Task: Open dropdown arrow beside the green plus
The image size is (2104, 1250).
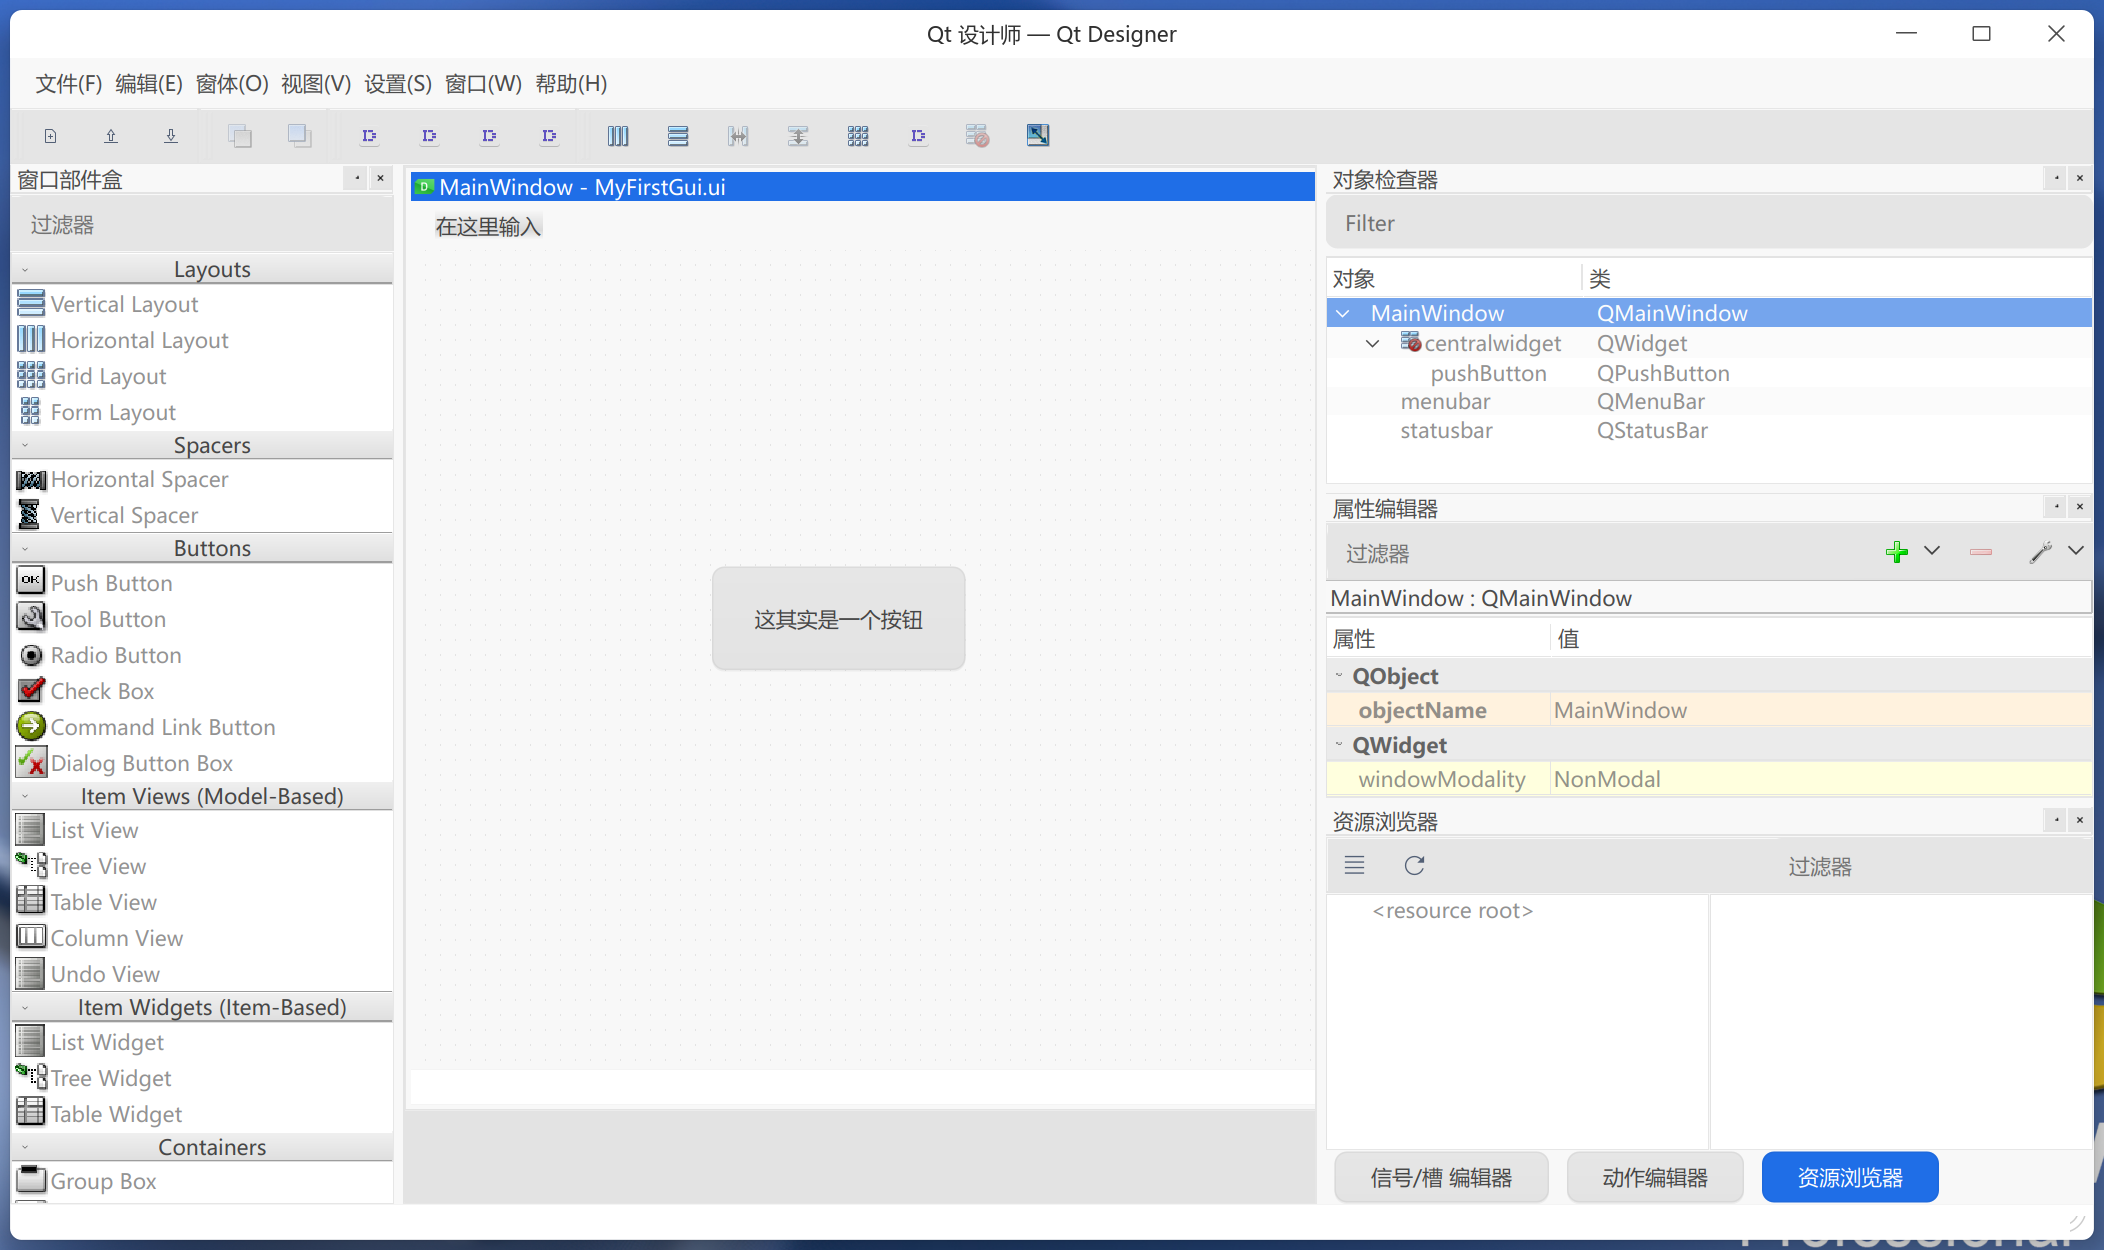Action: click(1932, 551)
